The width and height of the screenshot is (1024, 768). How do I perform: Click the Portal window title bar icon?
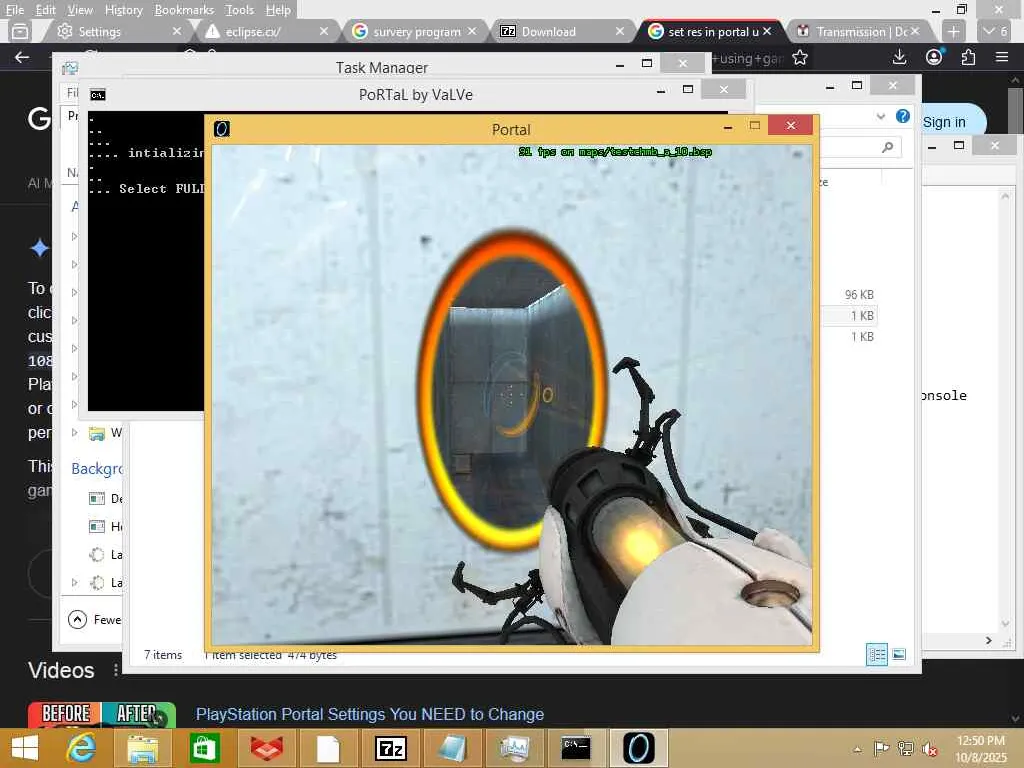[x=222, y=129]
